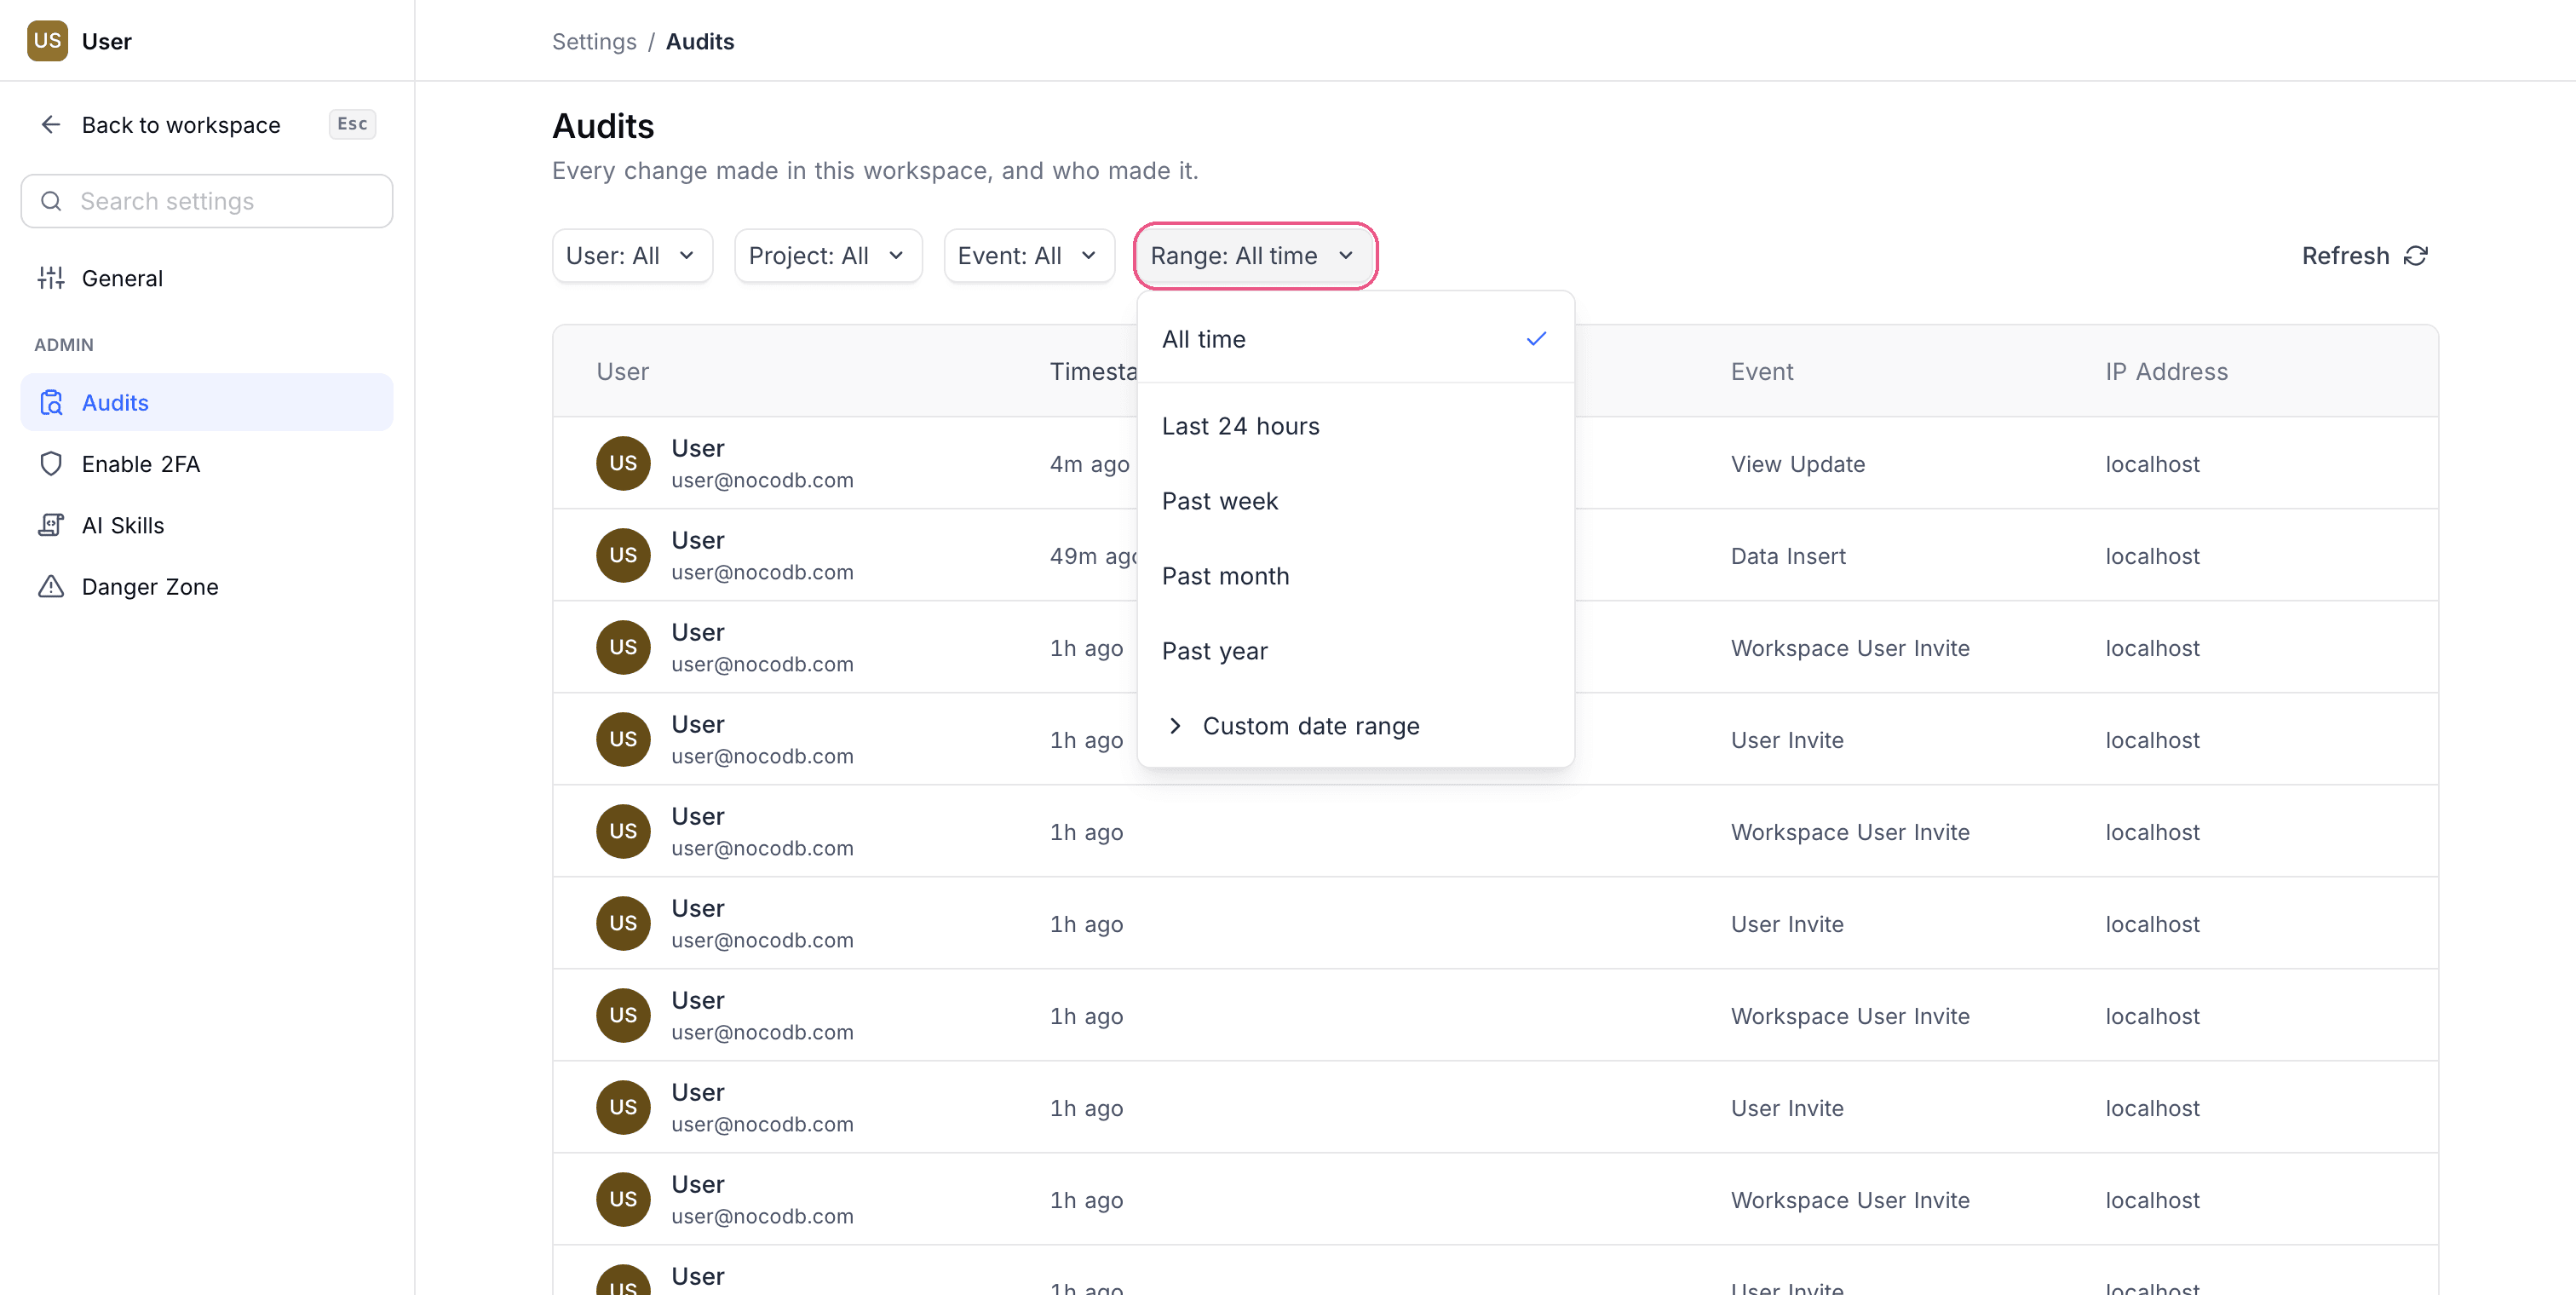Select All time in range menu
Screen dimensions: 2576x1295
pos(1355,339)
